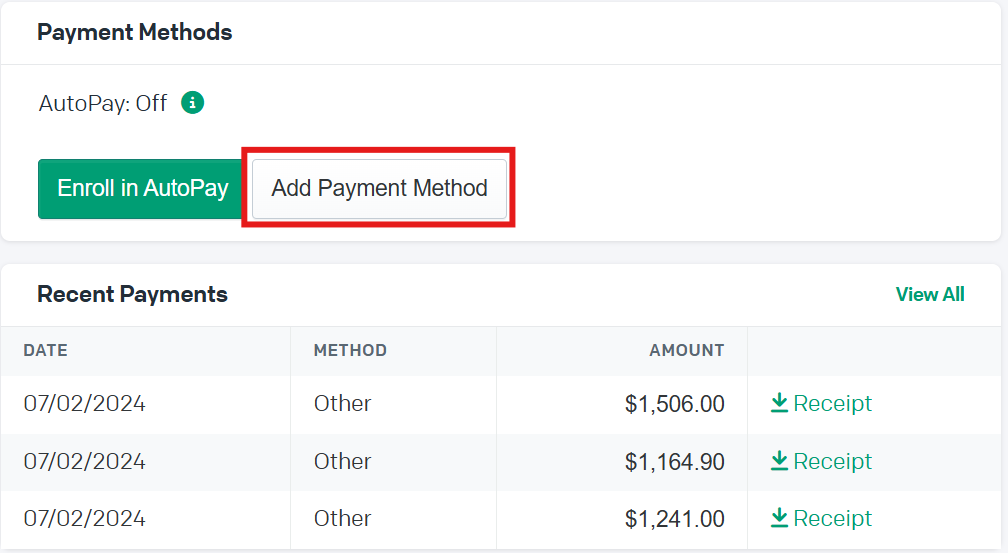Click the Payment Methods section heading

(134, 32)
